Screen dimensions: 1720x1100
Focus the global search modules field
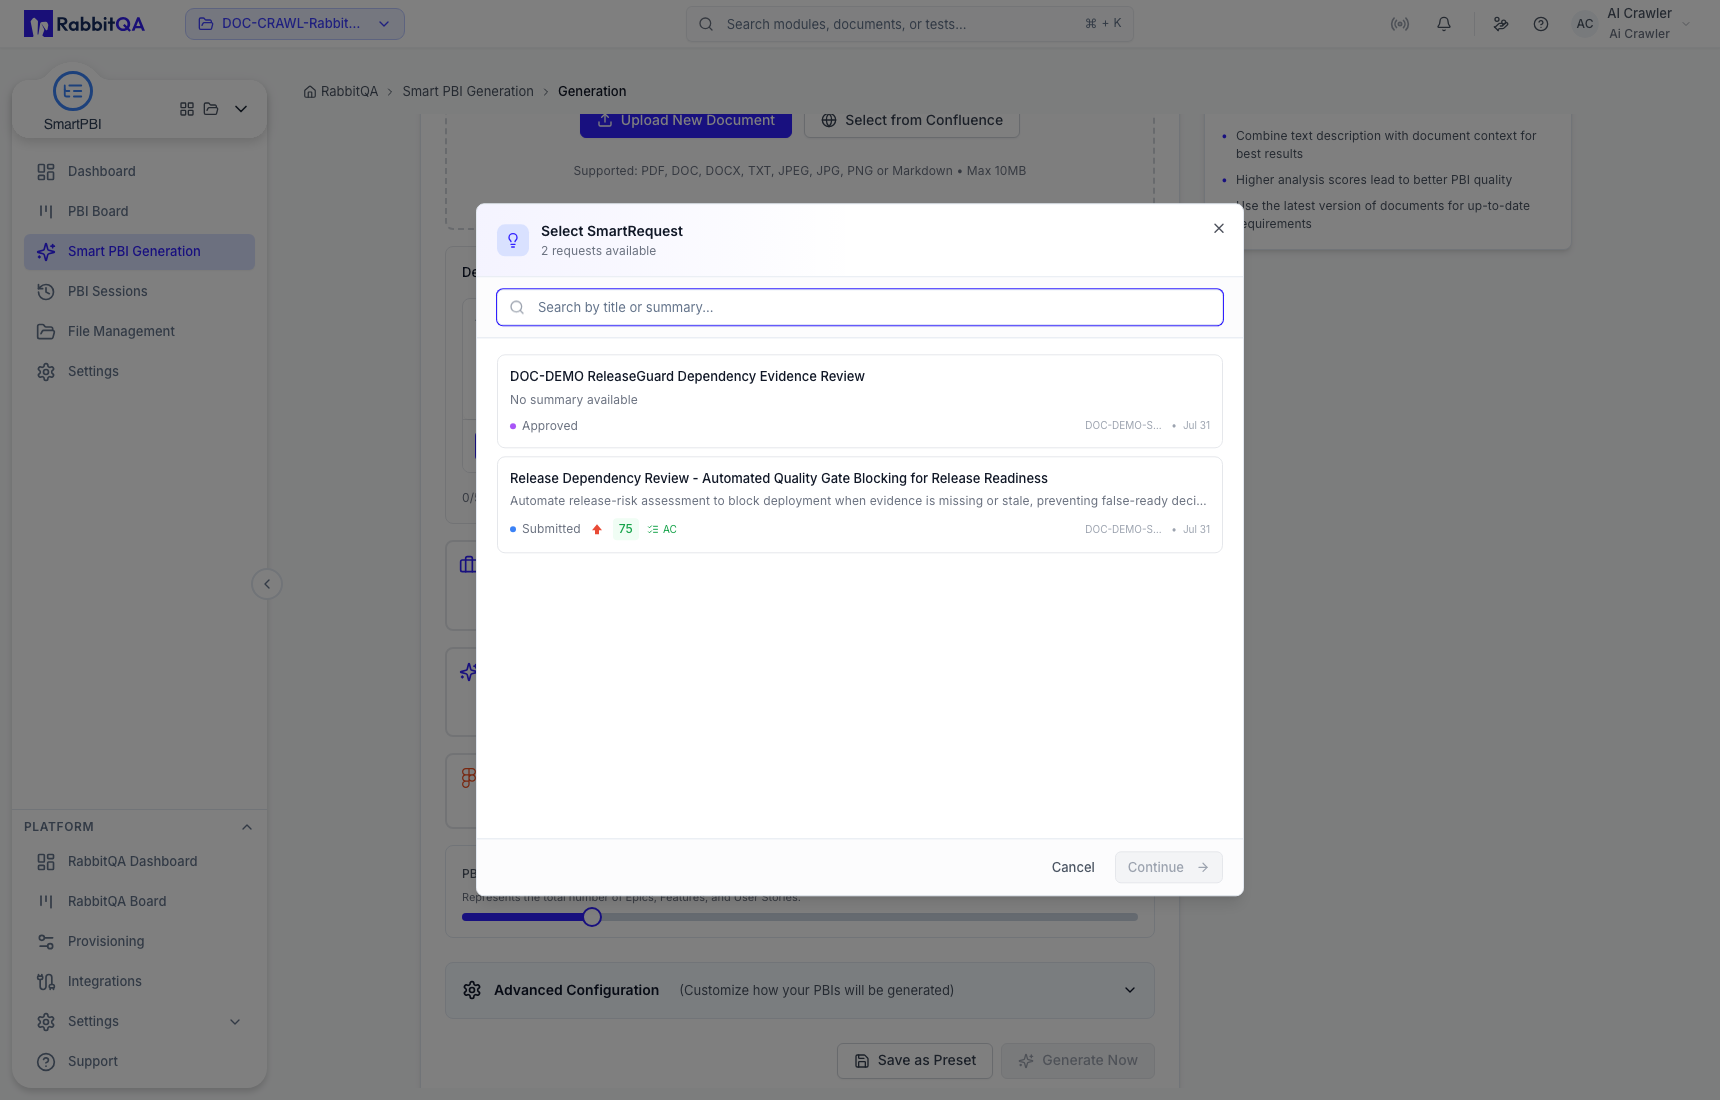(x=910, y=24)
